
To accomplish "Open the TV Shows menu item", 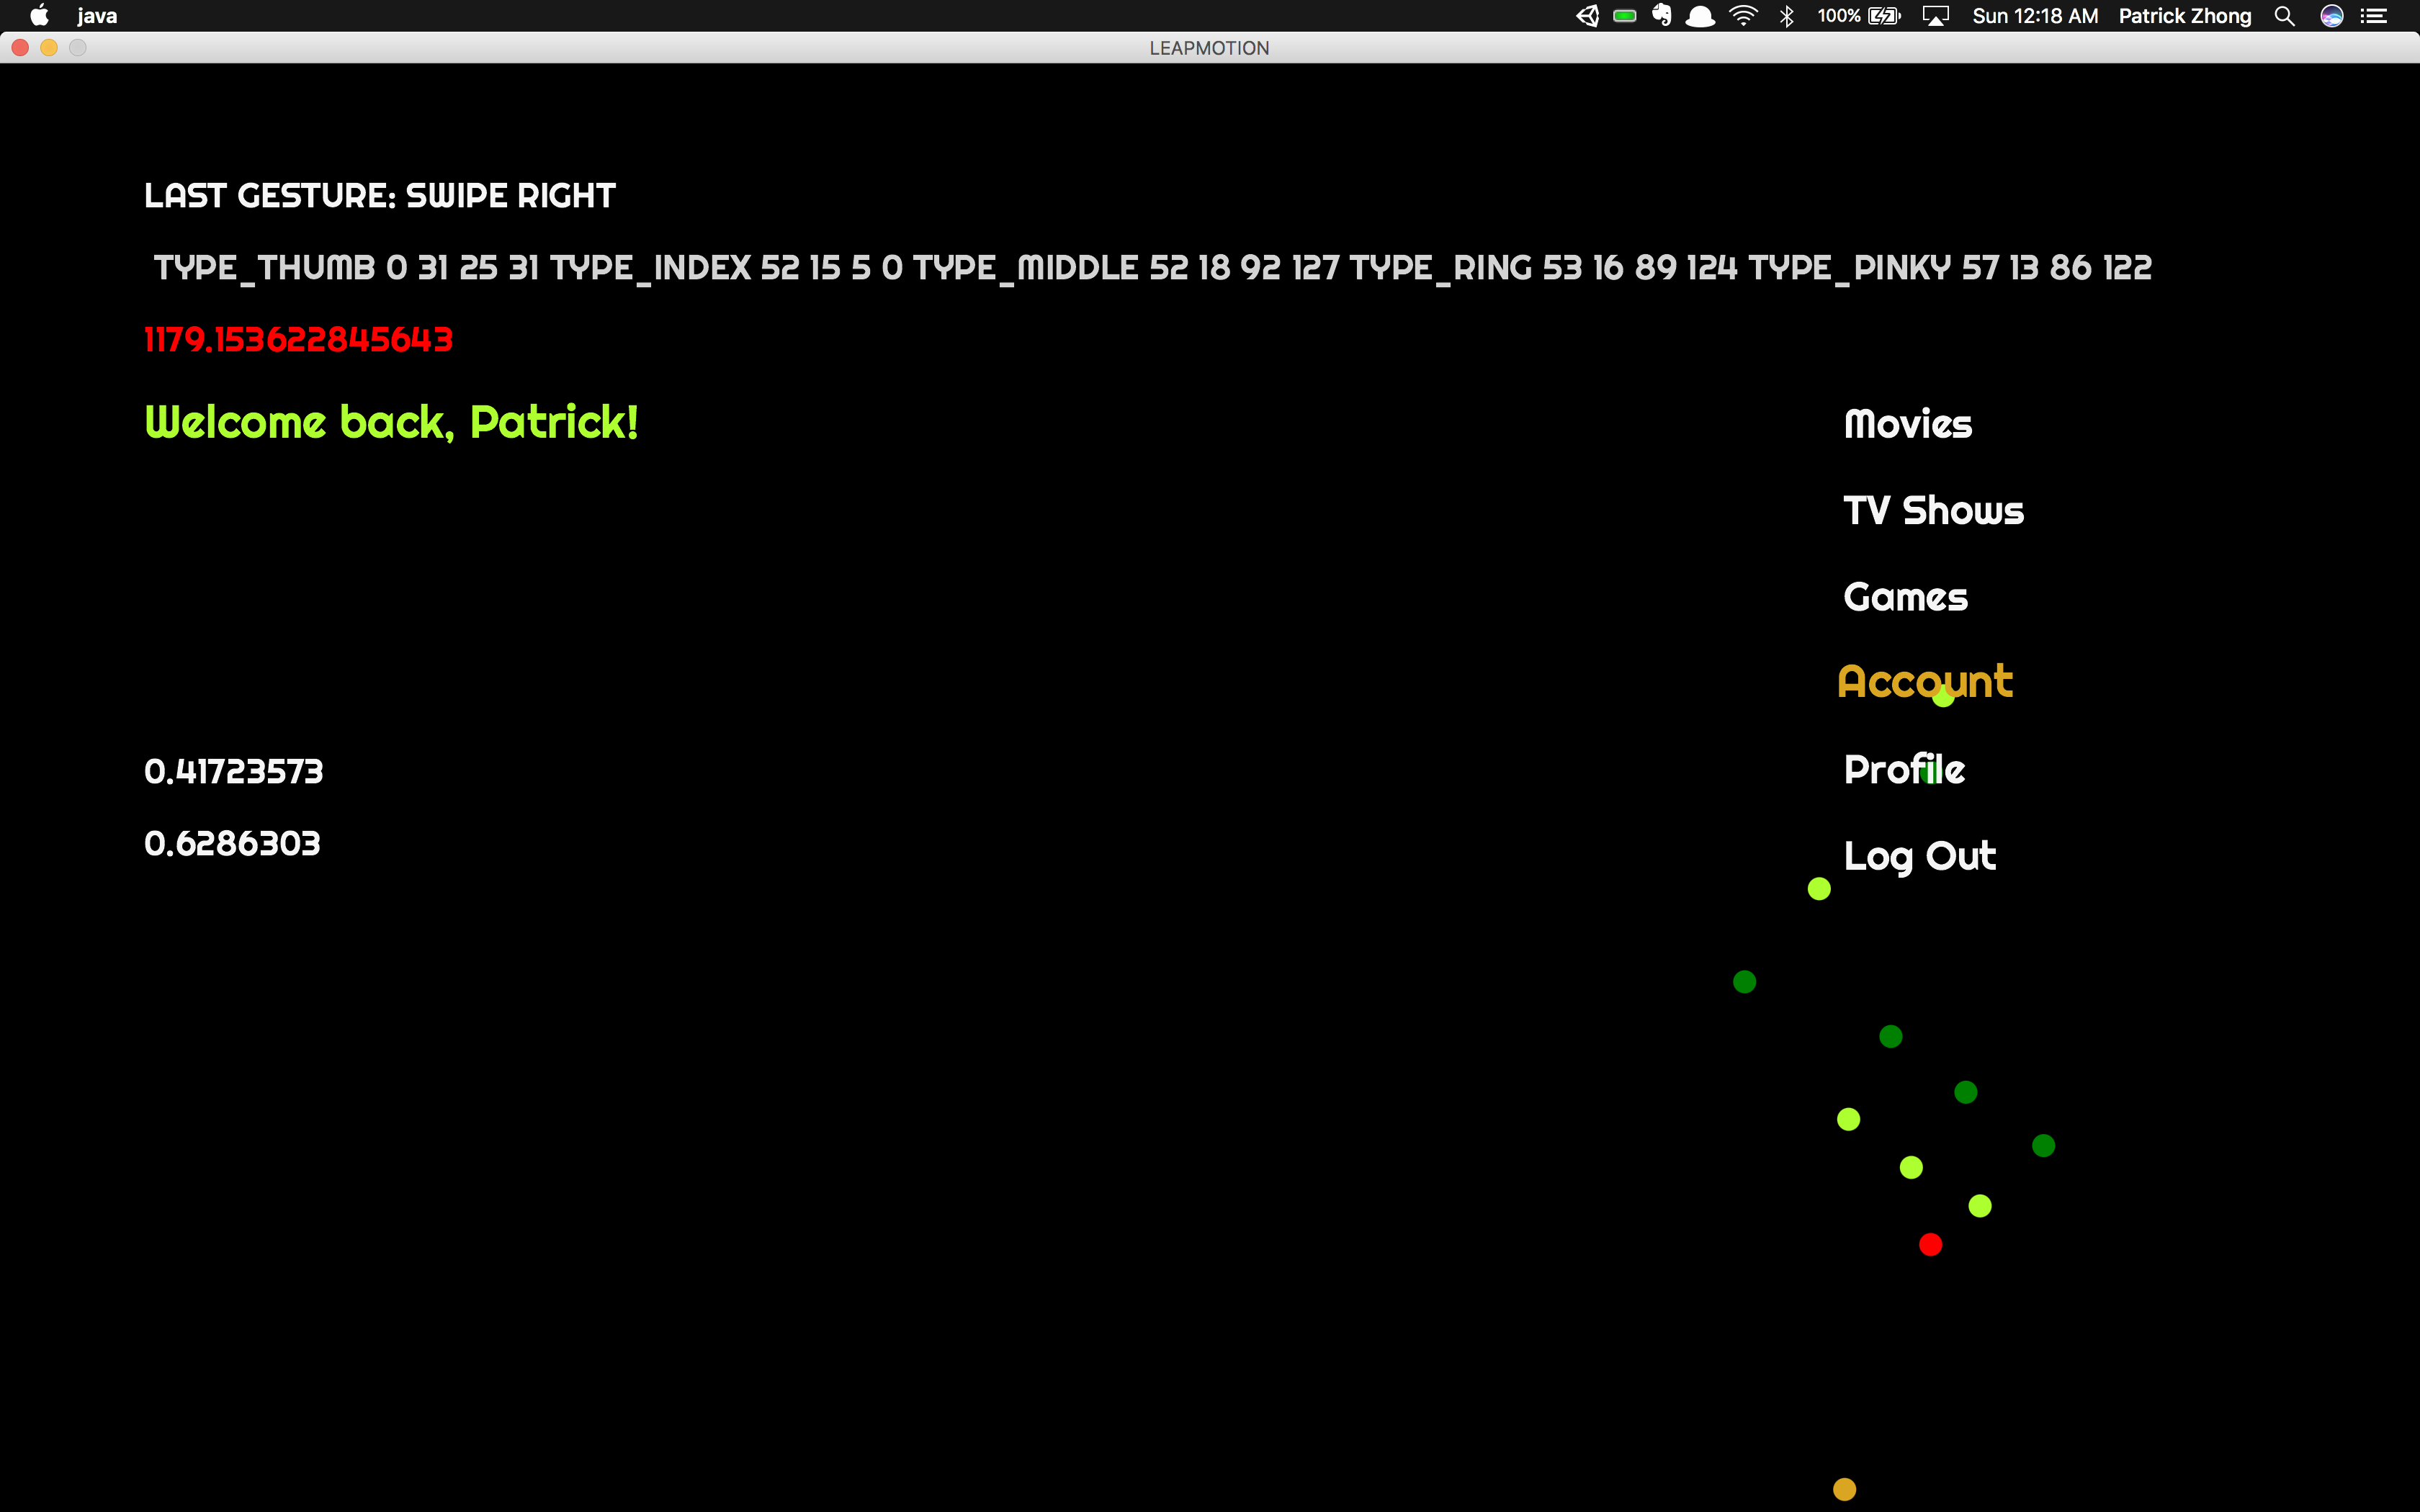I will tap(1933, 511).
